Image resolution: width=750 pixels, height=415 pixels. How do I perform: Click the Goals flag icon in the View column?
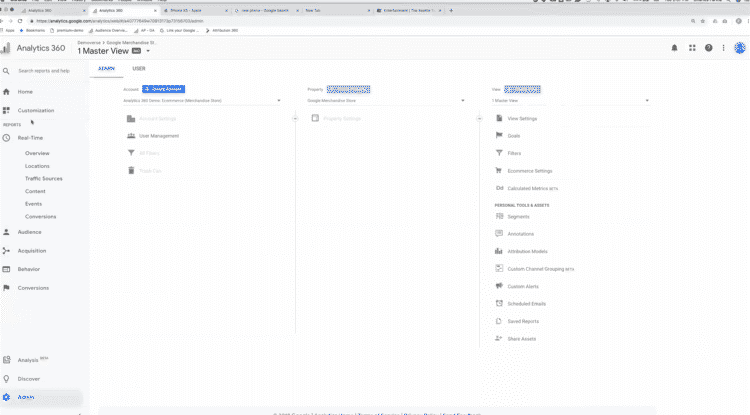499,135
